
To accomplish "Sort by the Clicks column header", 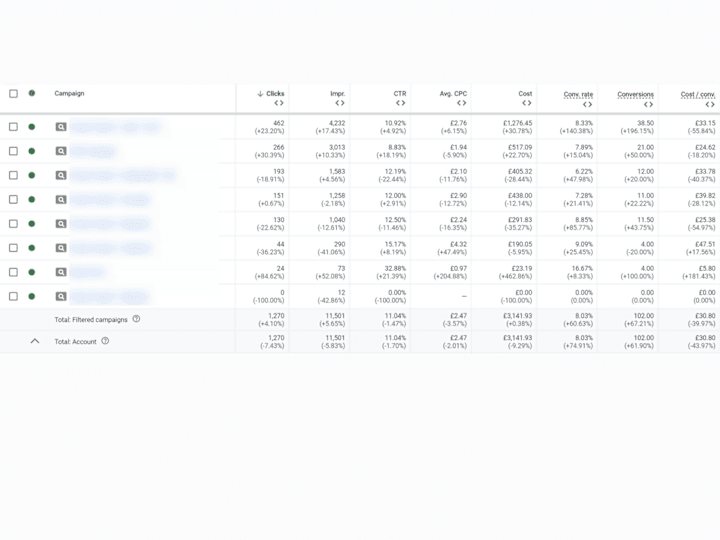I will (275, 94).
